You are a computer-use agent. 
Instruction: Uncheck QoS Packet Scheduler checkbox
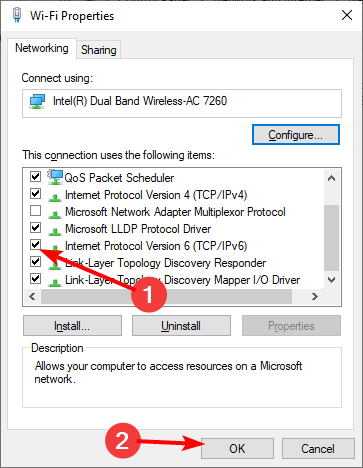[35, 176]
